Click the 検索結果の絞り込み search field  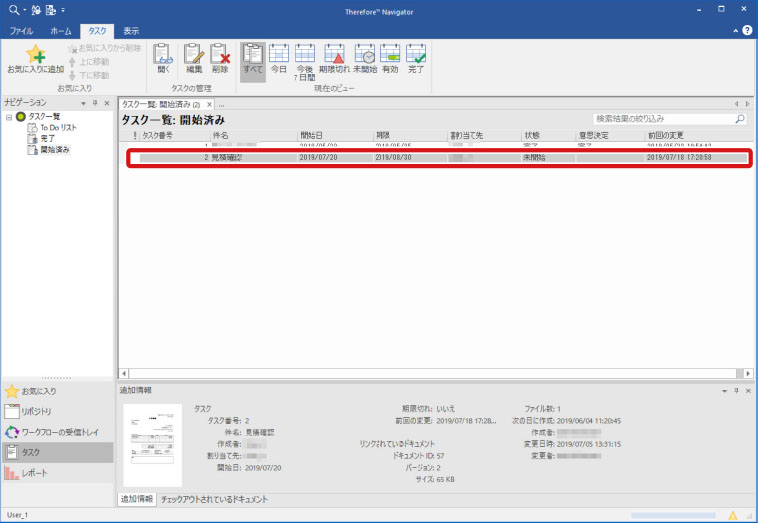[664, 118]
